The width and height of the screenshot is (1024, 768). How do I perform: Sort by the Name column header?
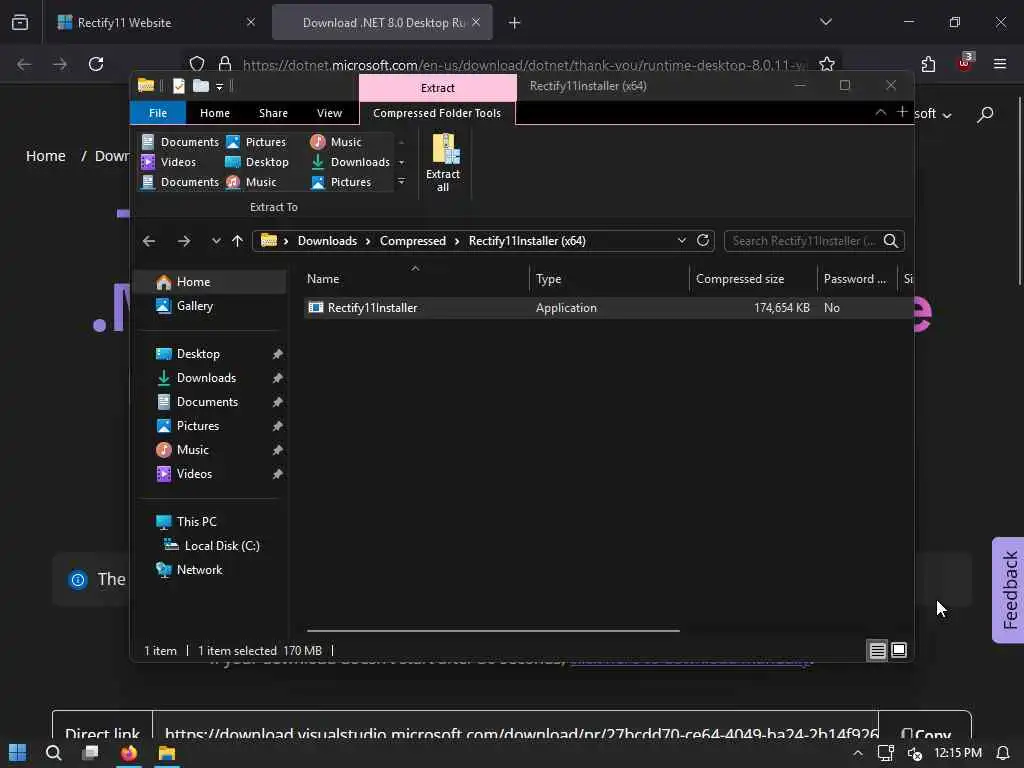coord(416,279)
